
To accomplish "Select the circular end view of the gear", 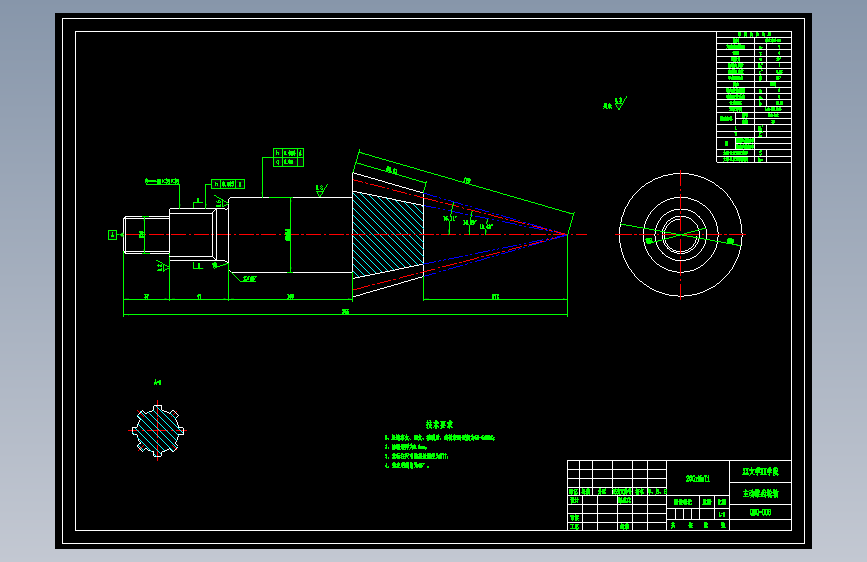I will (681, 235).
